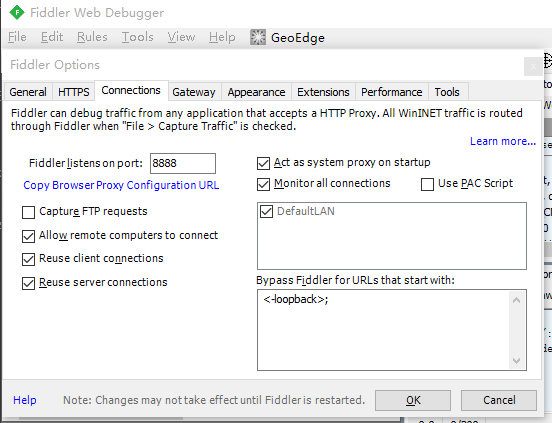The image size is (552, 423).
Task: Switch to the HTTPS tab
Action: pyautogui.click(x=74, y=92)
